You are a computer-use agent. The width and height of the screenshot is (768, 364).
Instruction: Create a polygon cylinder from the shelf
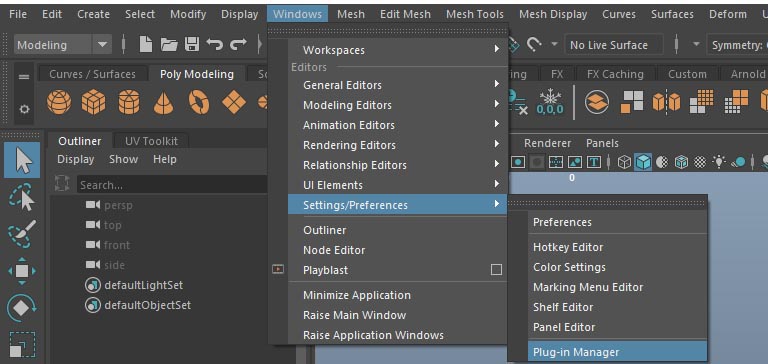129,103
